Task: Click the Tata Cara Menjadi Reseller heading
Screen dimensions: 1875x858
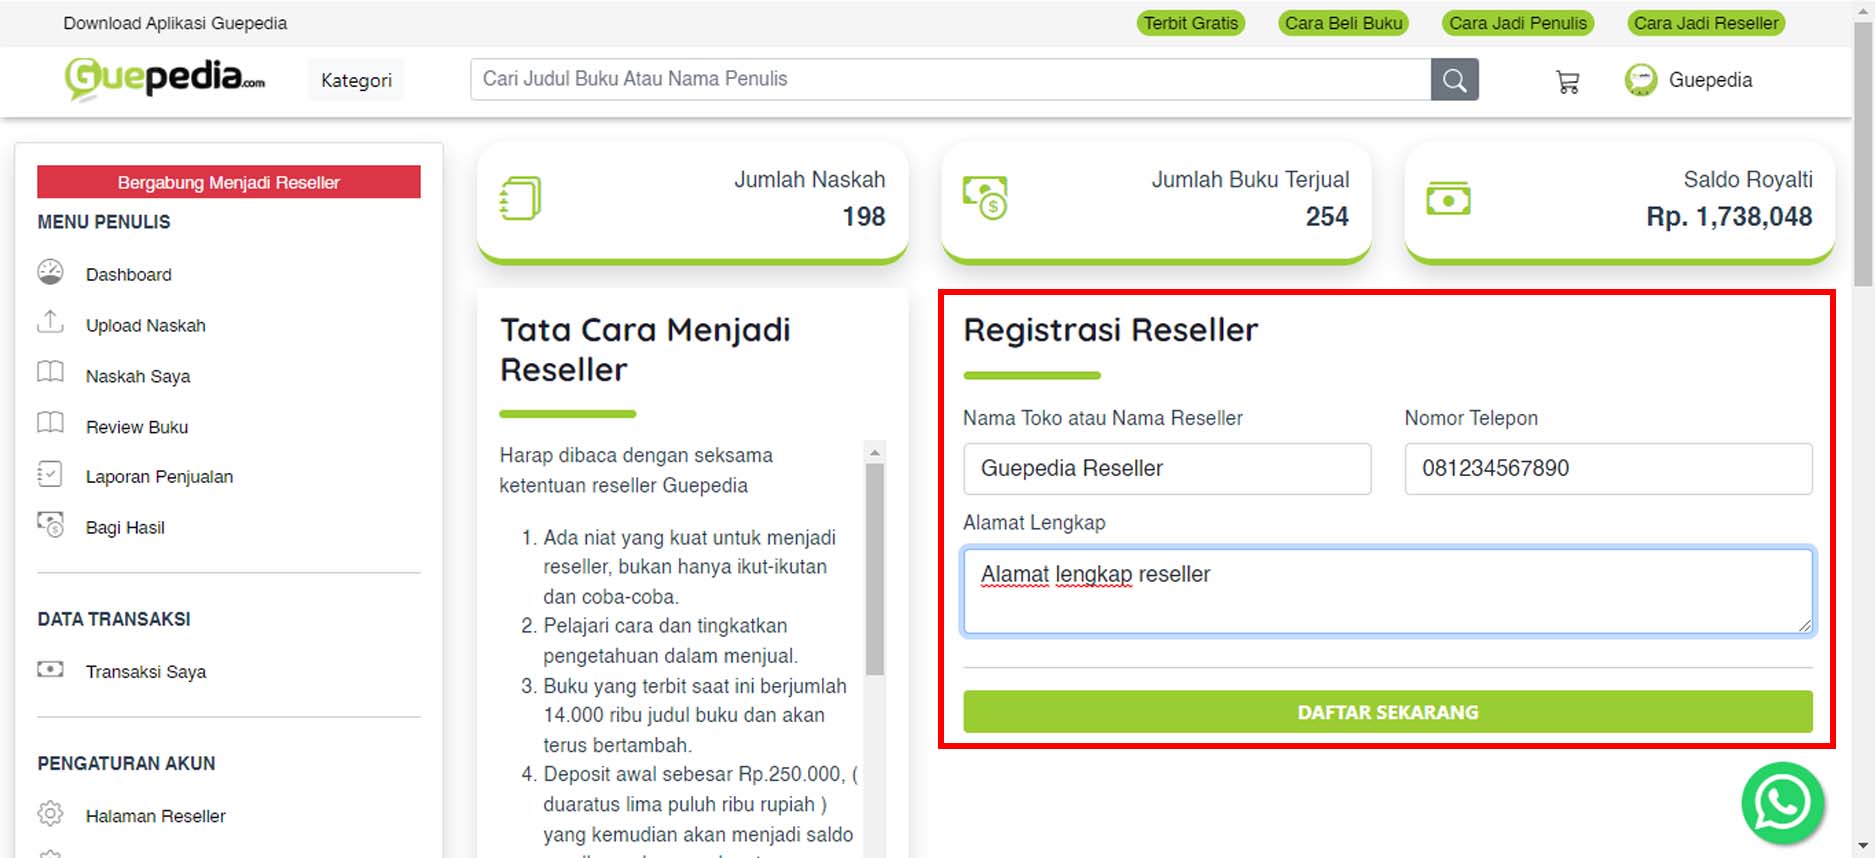Action: tap(645, 349)
